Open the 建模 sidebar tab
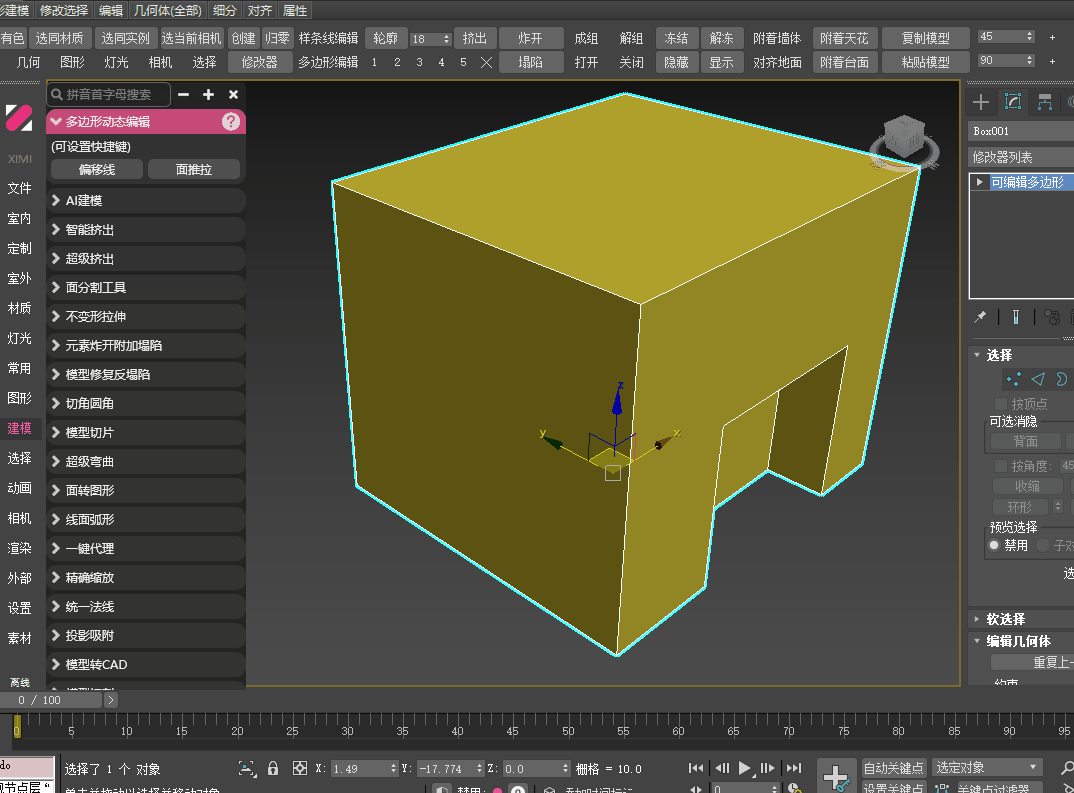Image resolution: width=1074 pixels, height=793 pixels. (19, 428)
